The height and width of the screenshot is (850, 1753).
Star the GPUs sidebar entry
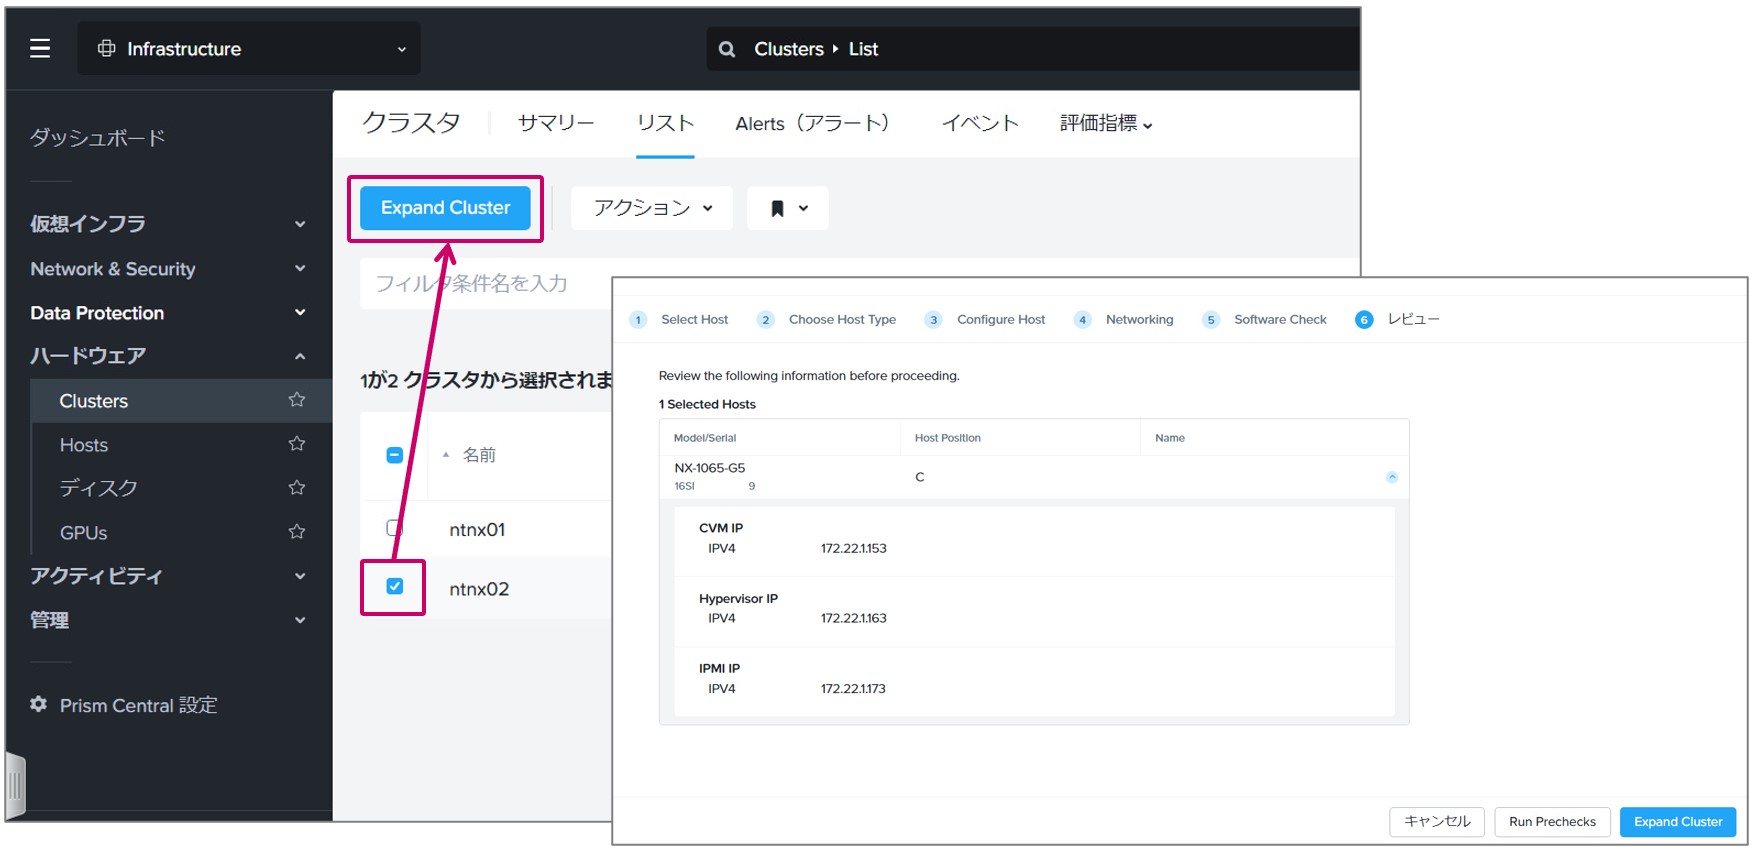coord(297,532)
